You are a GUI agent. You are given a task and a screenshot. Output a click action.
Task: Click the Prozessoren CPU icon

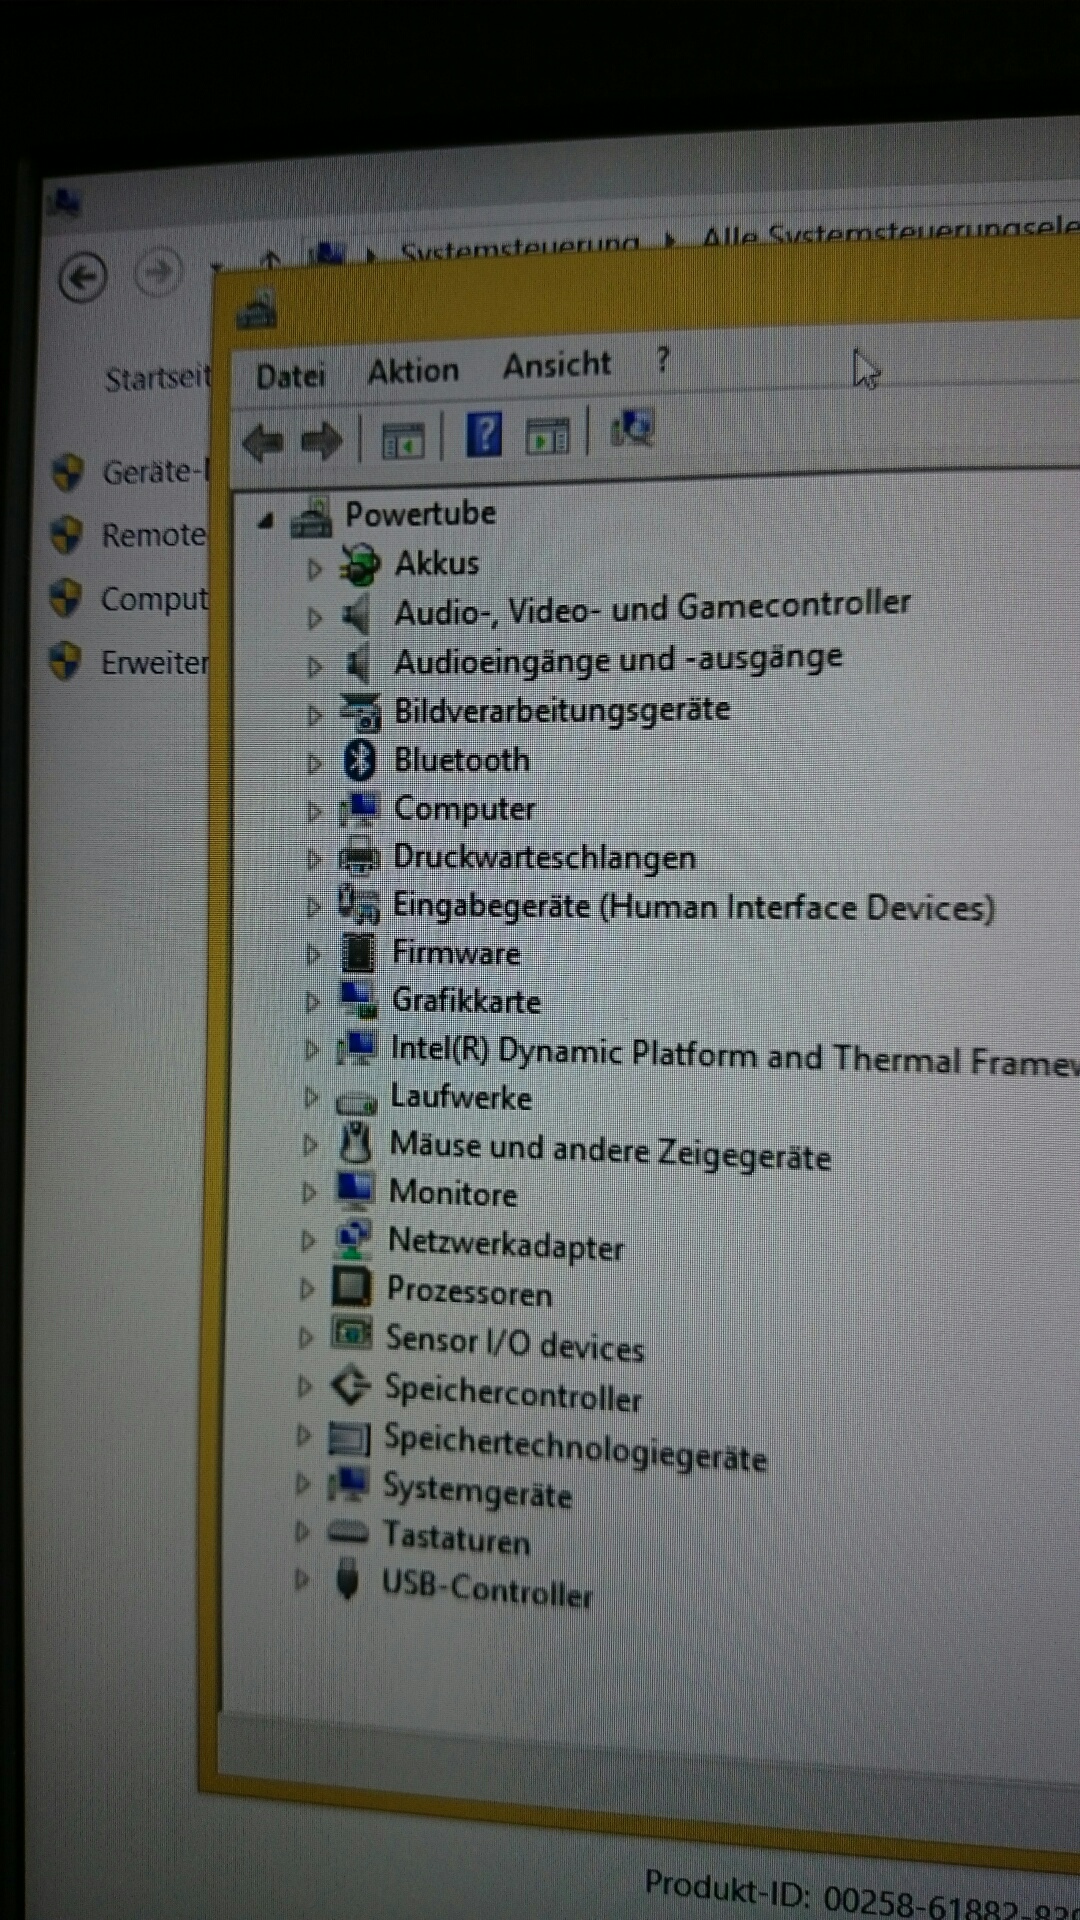[x=352, y=1286]
